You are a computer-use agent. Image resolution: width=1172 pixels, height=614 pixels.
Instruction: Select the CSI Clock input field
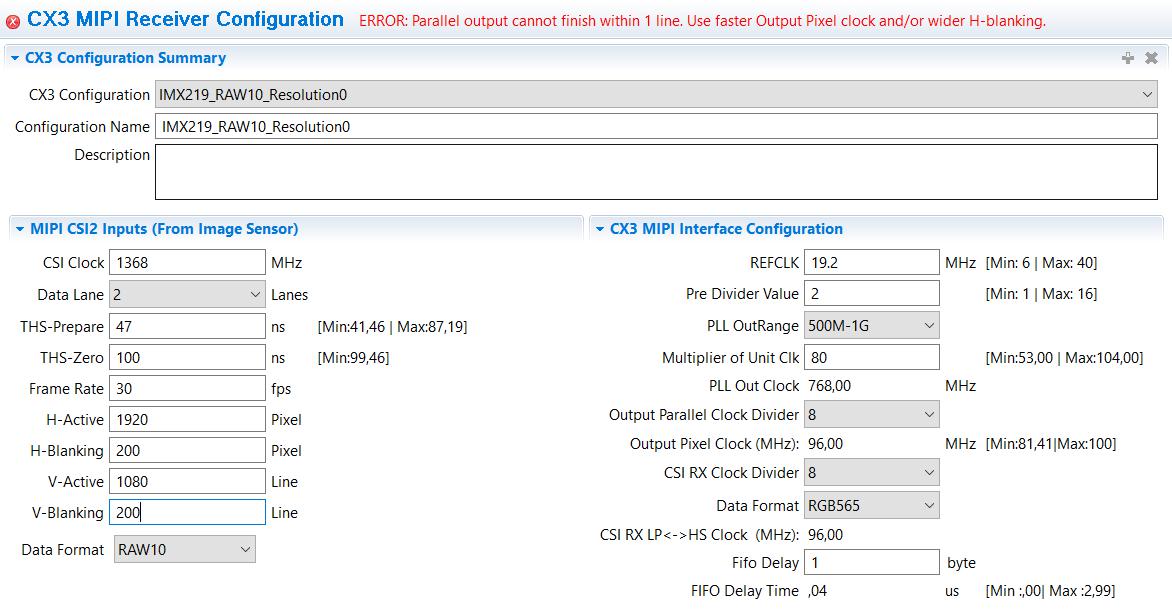tap(187, 263)
